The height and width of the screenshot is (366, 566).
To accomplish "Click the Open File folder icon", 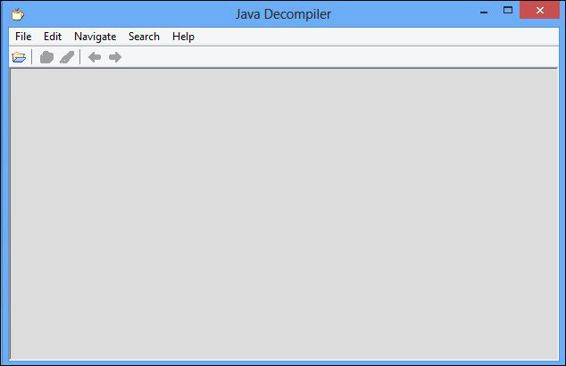I will coord(19,57).
